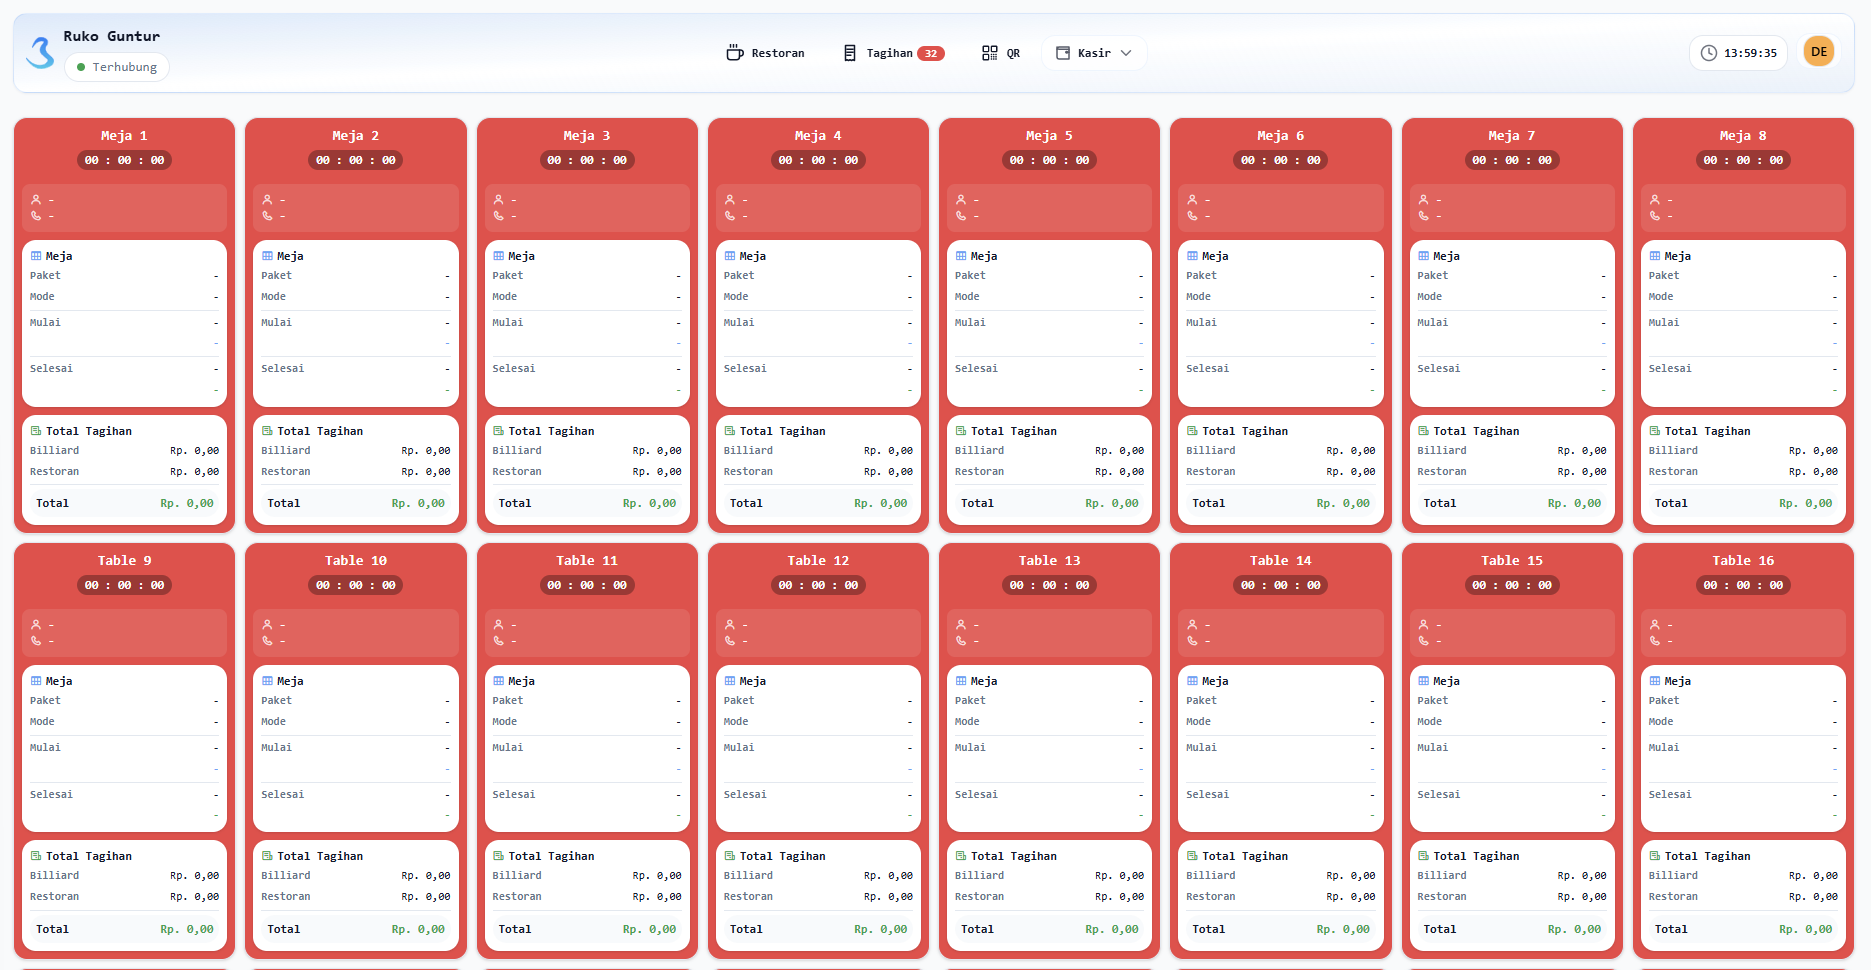Click the Kasir register icon
This screenshot has height=970, width=1871.
click(1063, 53)
